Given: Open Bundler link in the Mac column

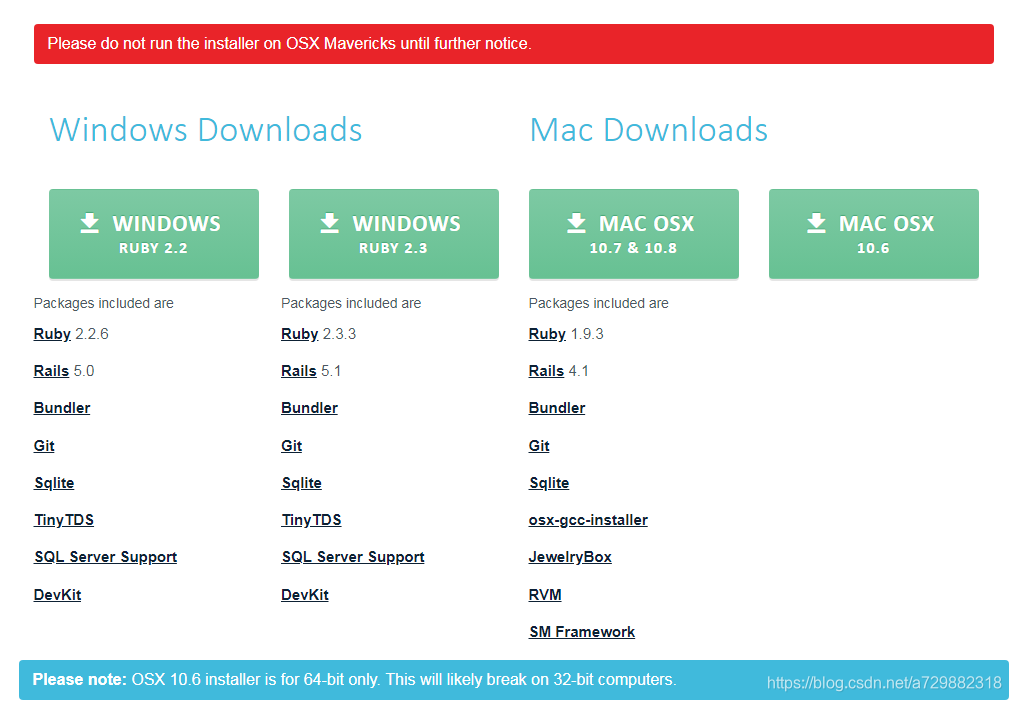Looking at the screenshot, I should pos(557,408).
